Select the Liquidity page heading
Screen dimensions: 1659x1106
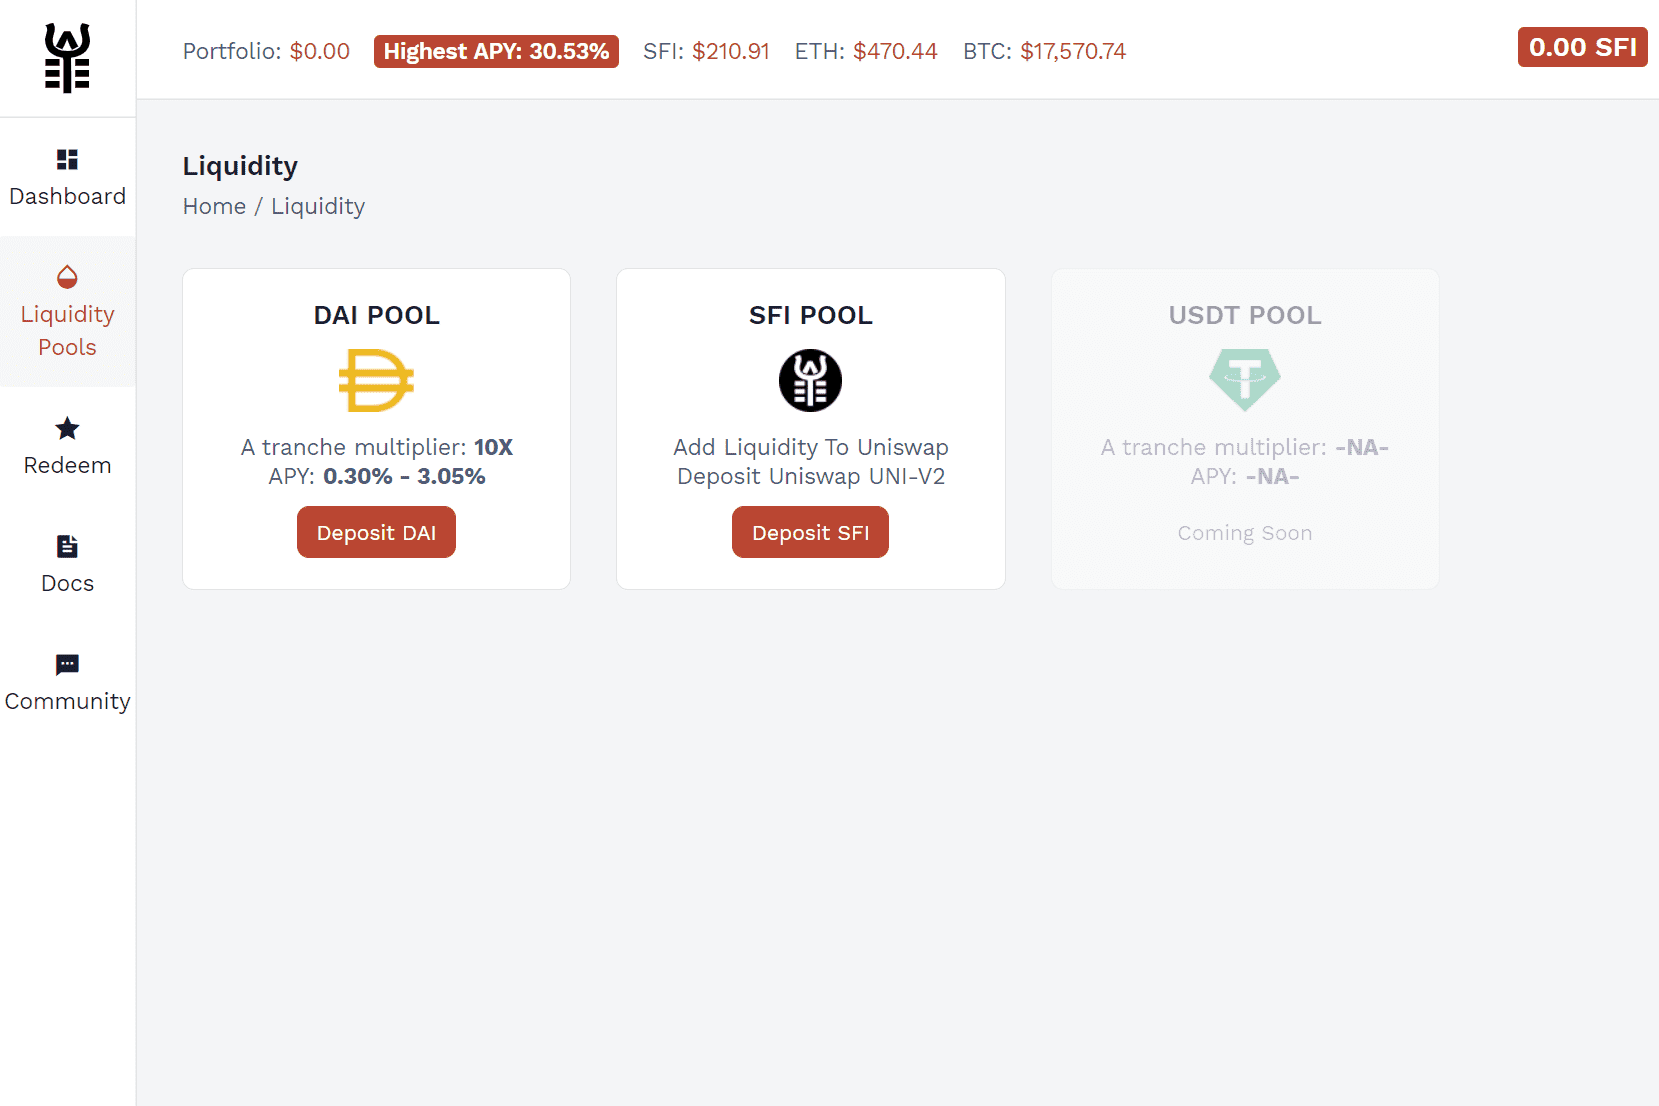coord(240,166)
